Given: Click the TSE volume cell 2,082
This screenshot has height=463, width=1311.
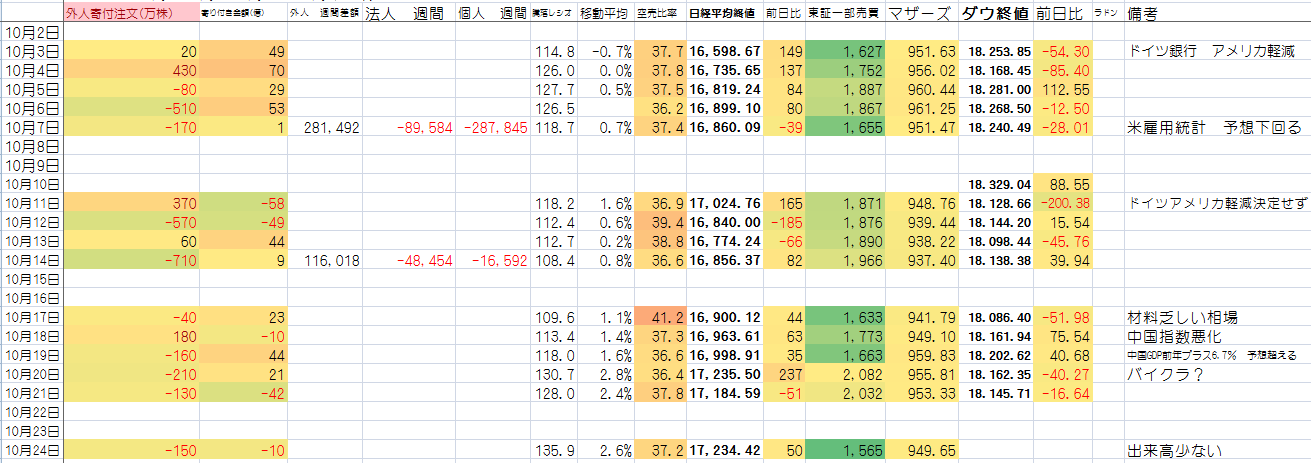Looking at the screenshot, I should pyautogui.click(x=855, y=374).
